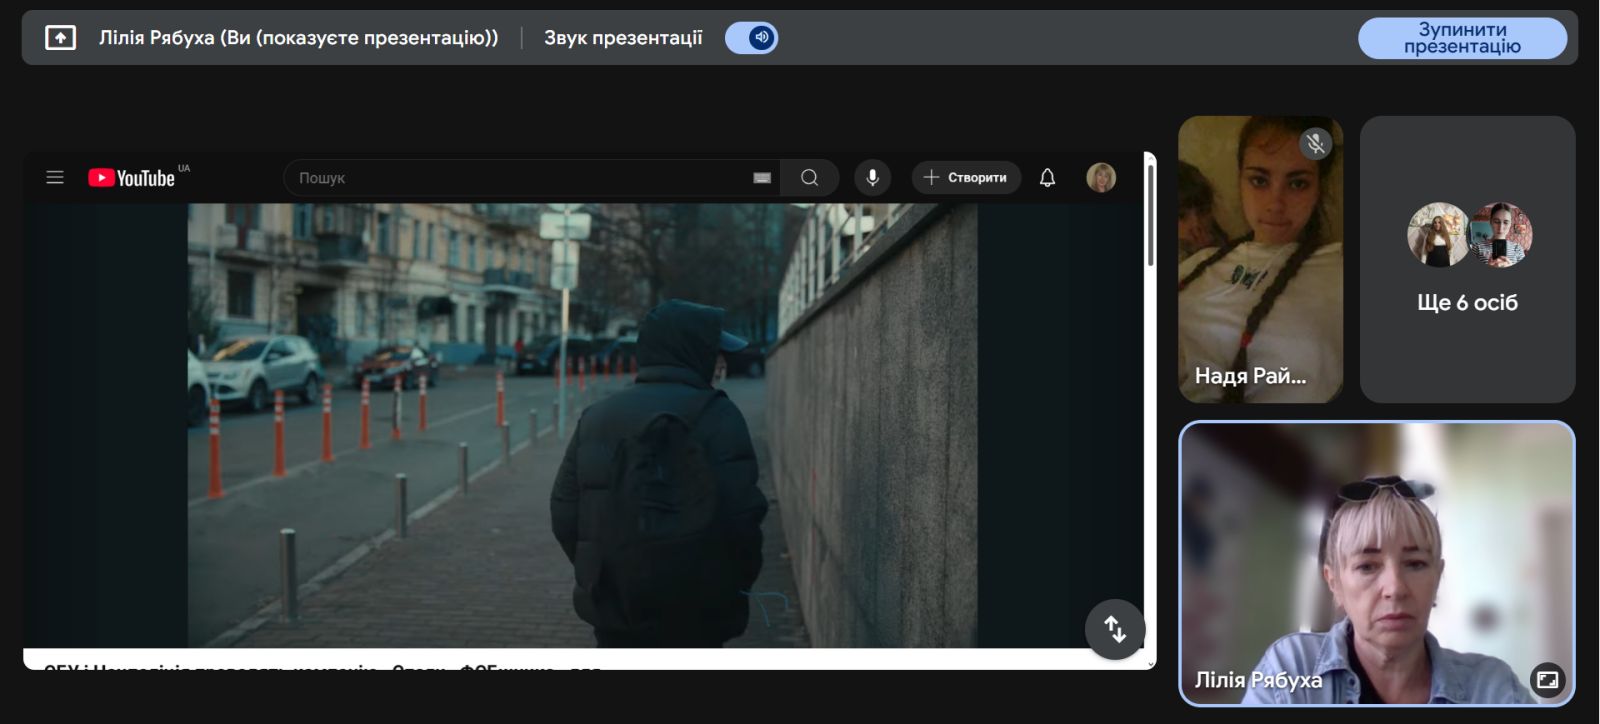Stop presenting with Зупинити презентацію

pos(1462,38)
